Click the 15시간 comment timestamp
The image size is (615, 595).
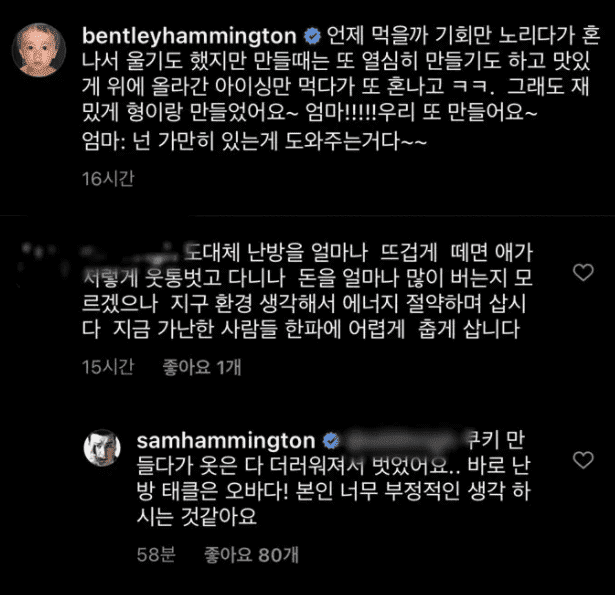pyautogui.click(x=108, y=367)
